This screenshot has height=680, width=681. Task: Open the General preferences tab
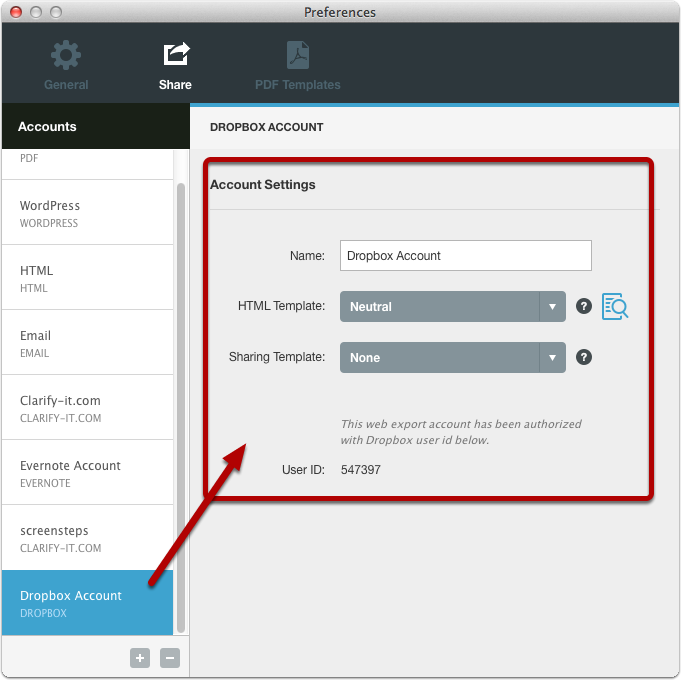66,65
